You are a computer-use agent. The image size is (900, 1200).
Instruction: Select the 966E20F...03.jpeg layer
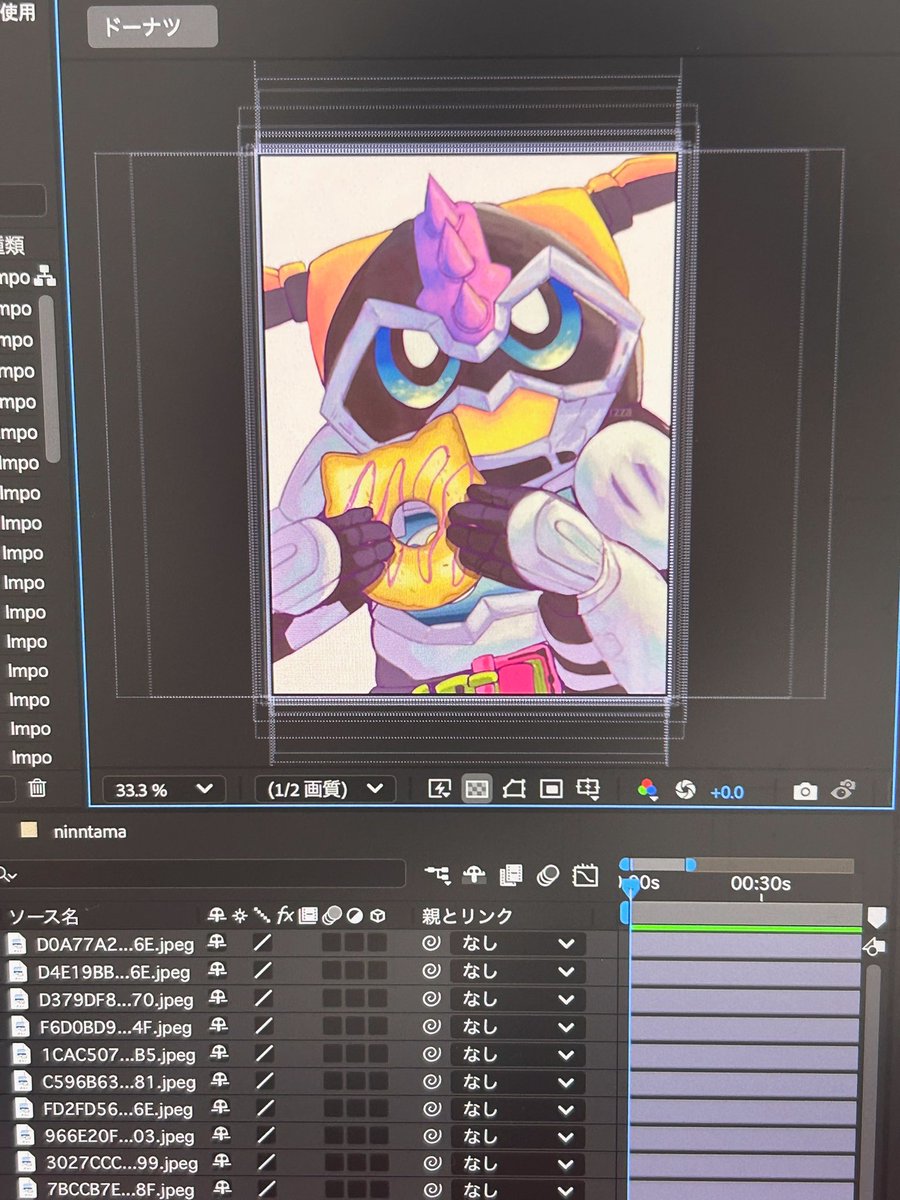pyautogui.click(x=119, y=1136)
